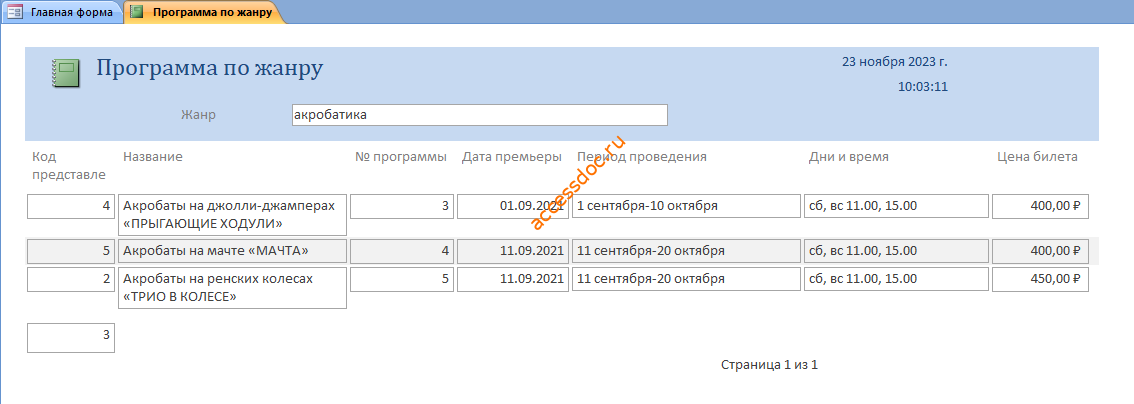Click days and time in ТРИО В КОЛЕСЕ row
The height and width of the screenshot is (404, 1134).
point(896,279)
